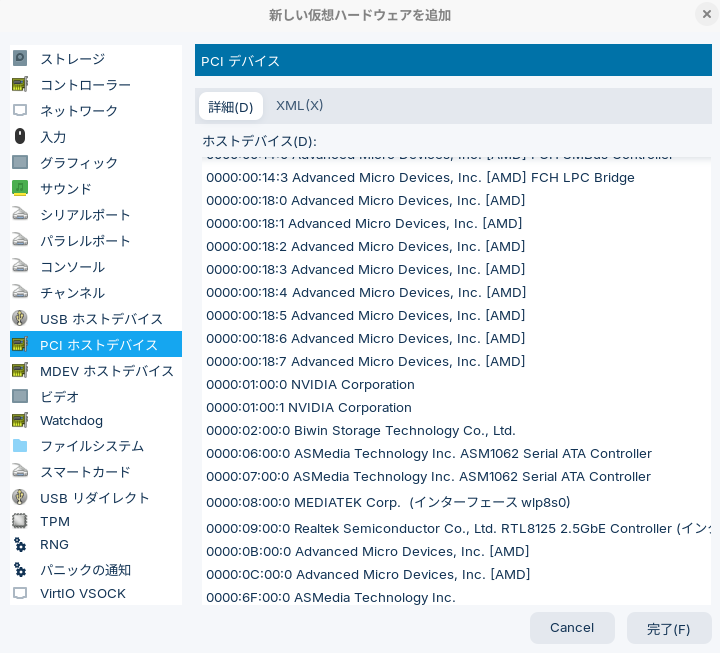
Task: Select 0000:01:00:0 NVIDIA Corporation device
Action: click(x=456, y=384)
